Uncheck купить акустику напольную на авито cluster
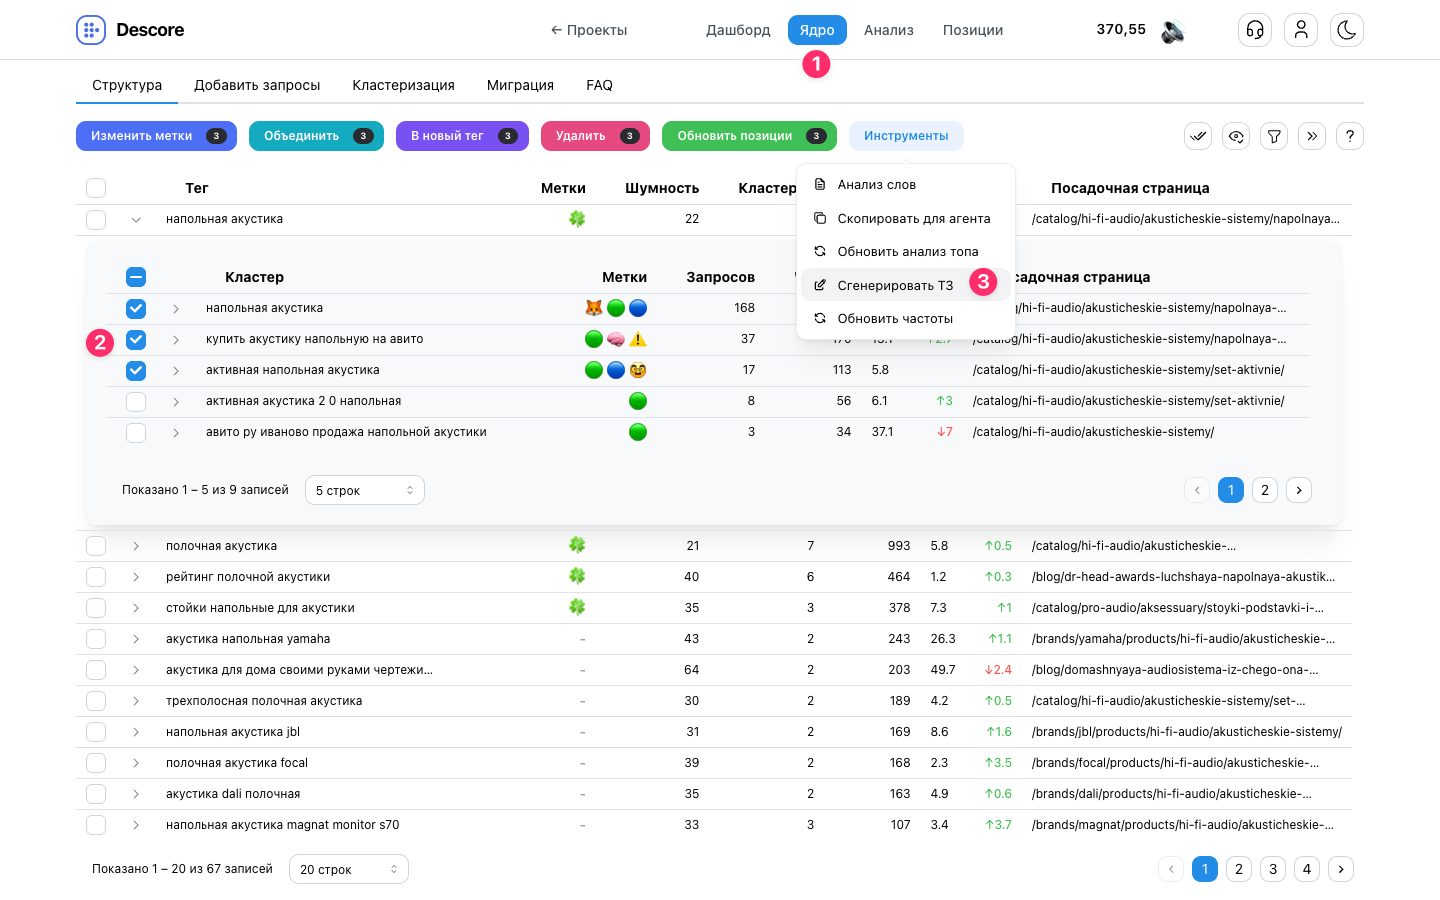The image size is (1440, 900). 136,340
